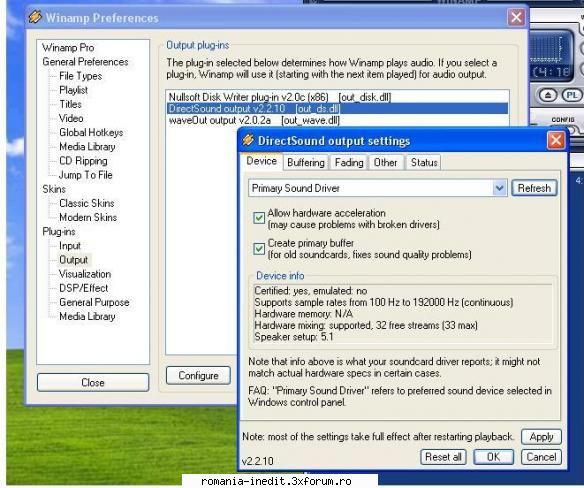Toggle the PL playlist button in Winamp player

572,95
